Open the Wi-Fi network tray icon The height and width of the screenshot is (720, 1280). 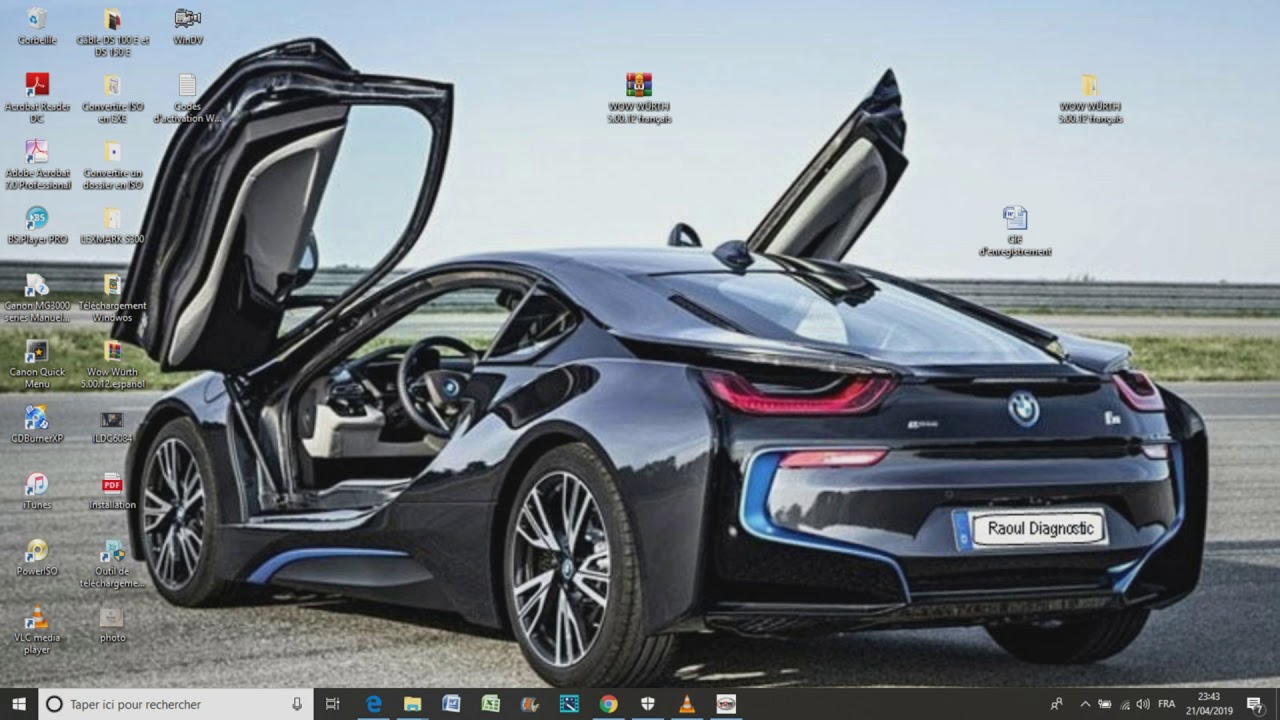pyautogui.click(x=1124, y=704)
